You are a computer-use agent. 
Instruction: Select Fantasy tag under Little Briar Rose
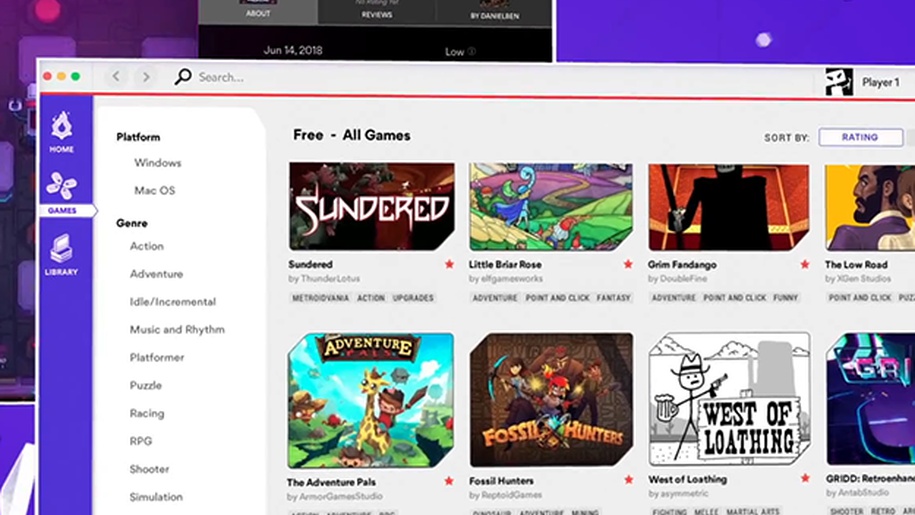[x=614, y=298]
